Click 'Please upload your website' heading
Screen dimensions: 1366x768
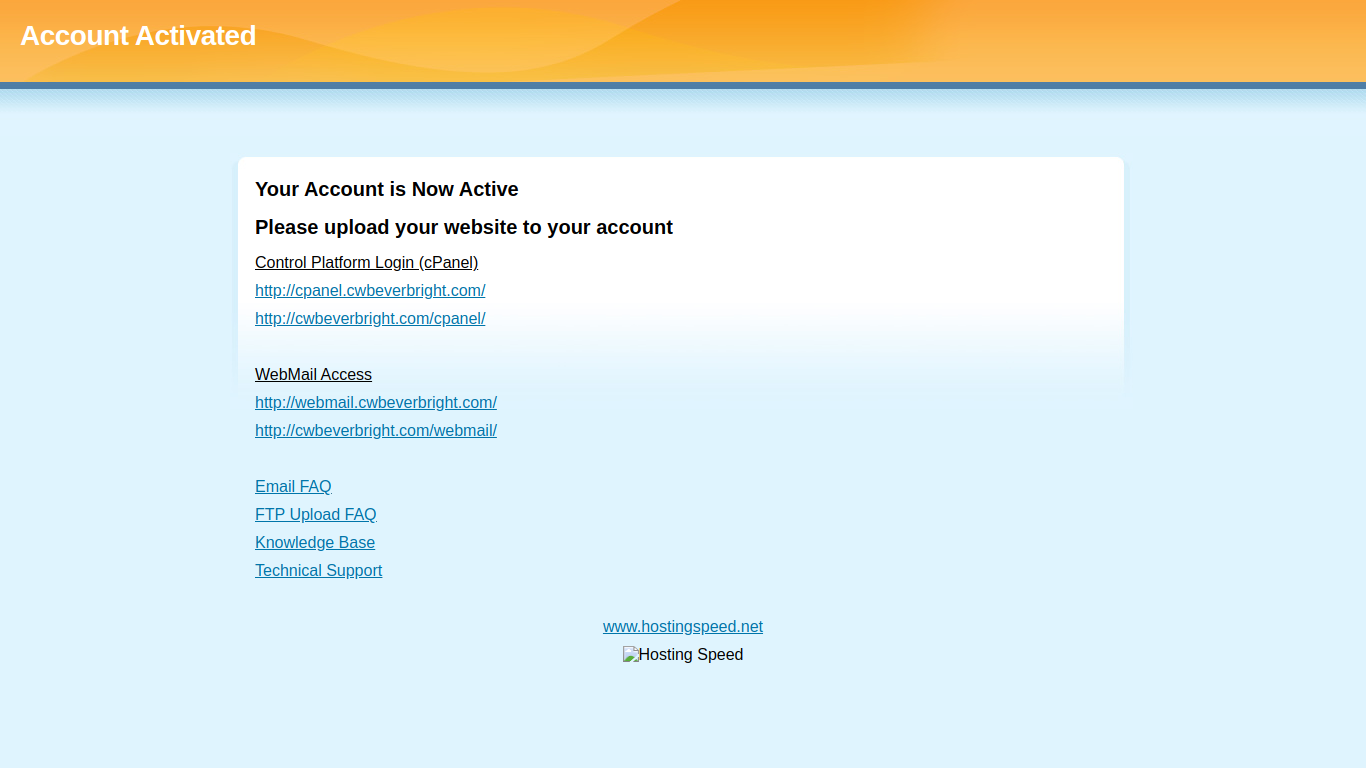(x=464, y=227)
